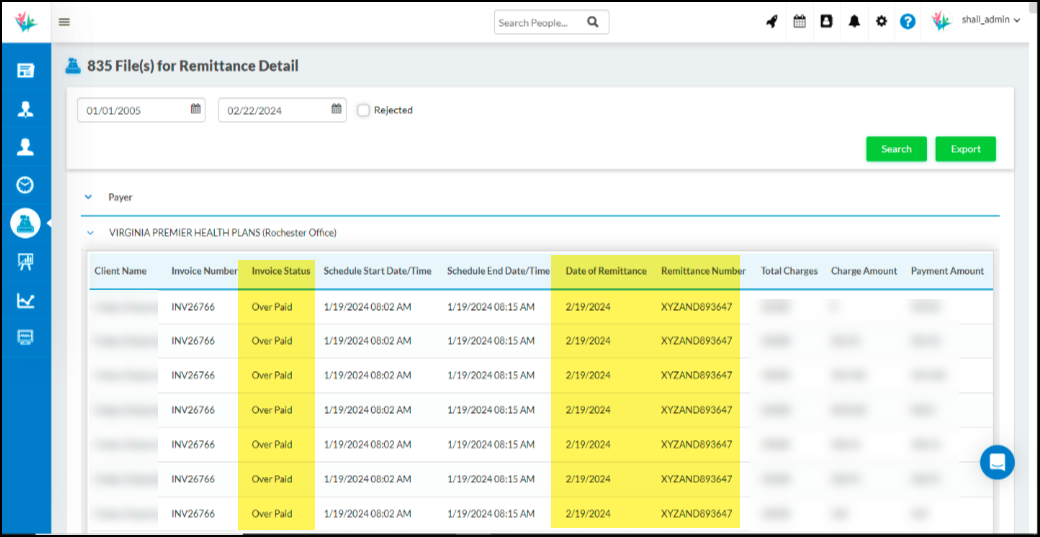Open the shail_admin user dropdown

point(990,22)
